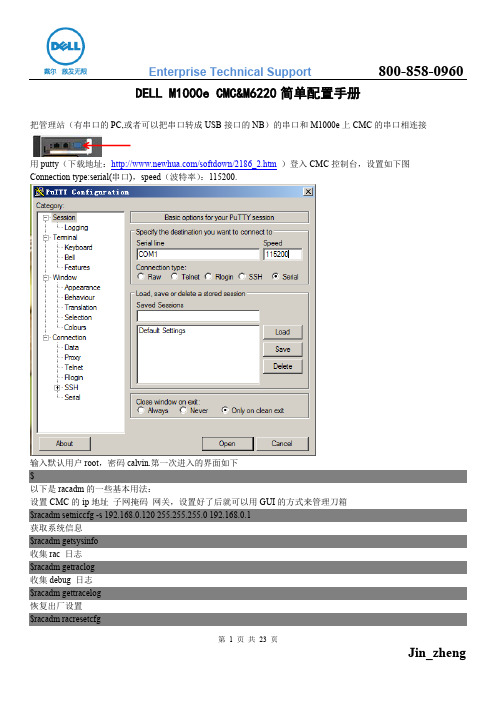Select the Rlogin category in tree
This screenshot has width=496, height=702.
tap(74, 377)
